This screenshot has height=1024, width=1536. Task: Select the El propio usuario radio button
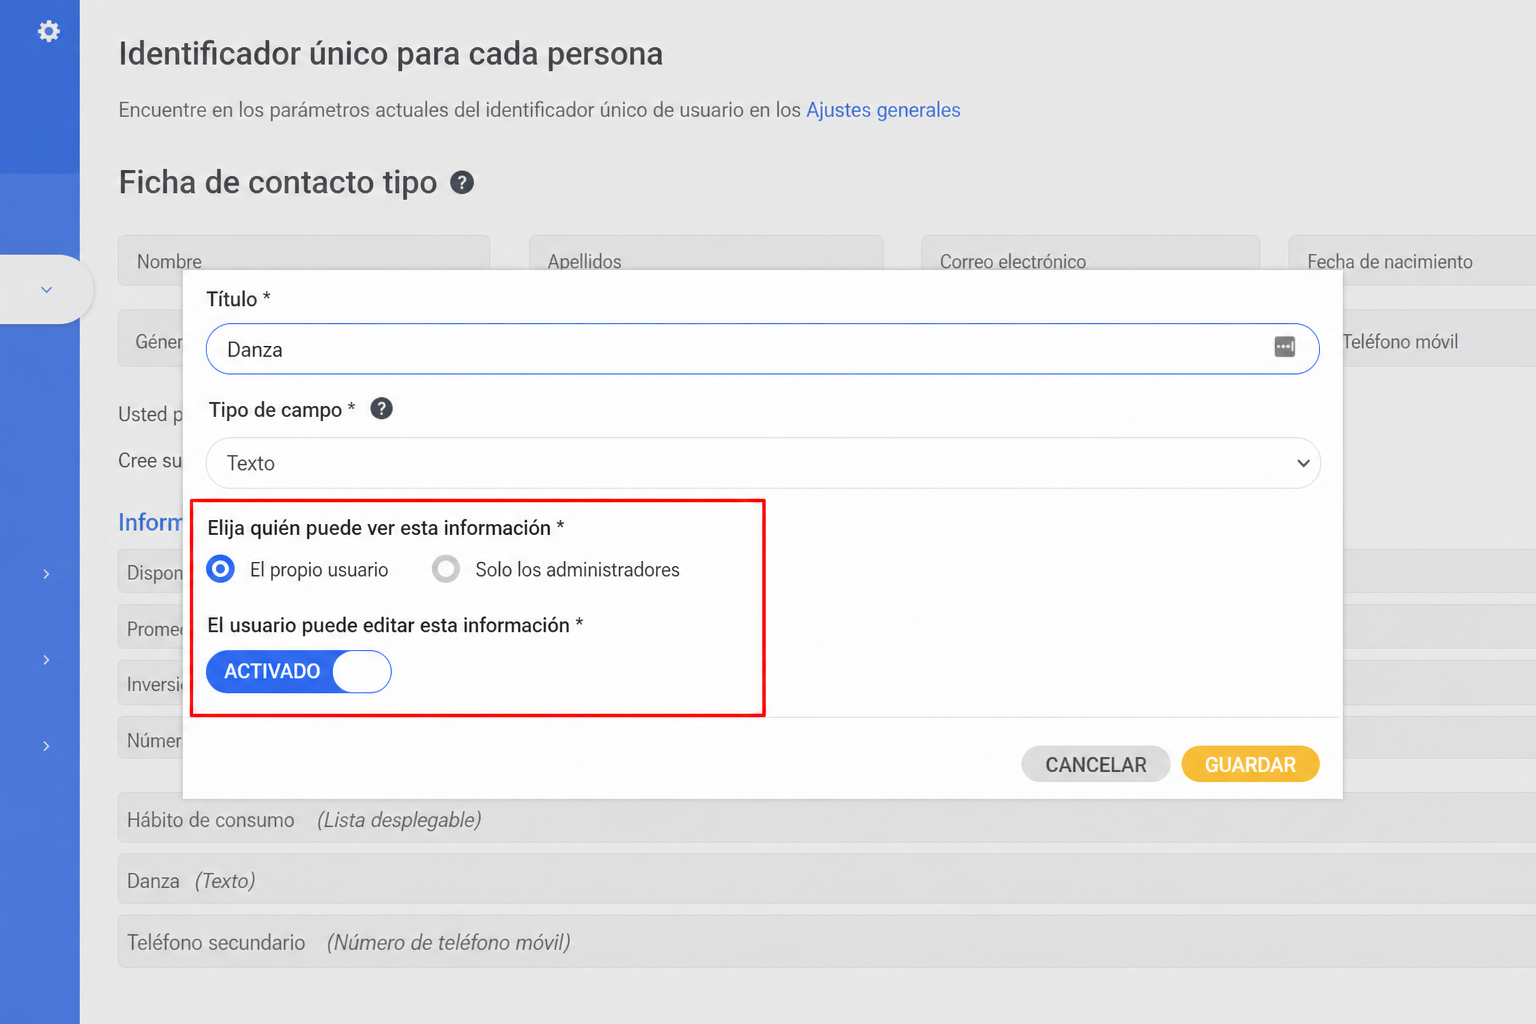(220, 569)
